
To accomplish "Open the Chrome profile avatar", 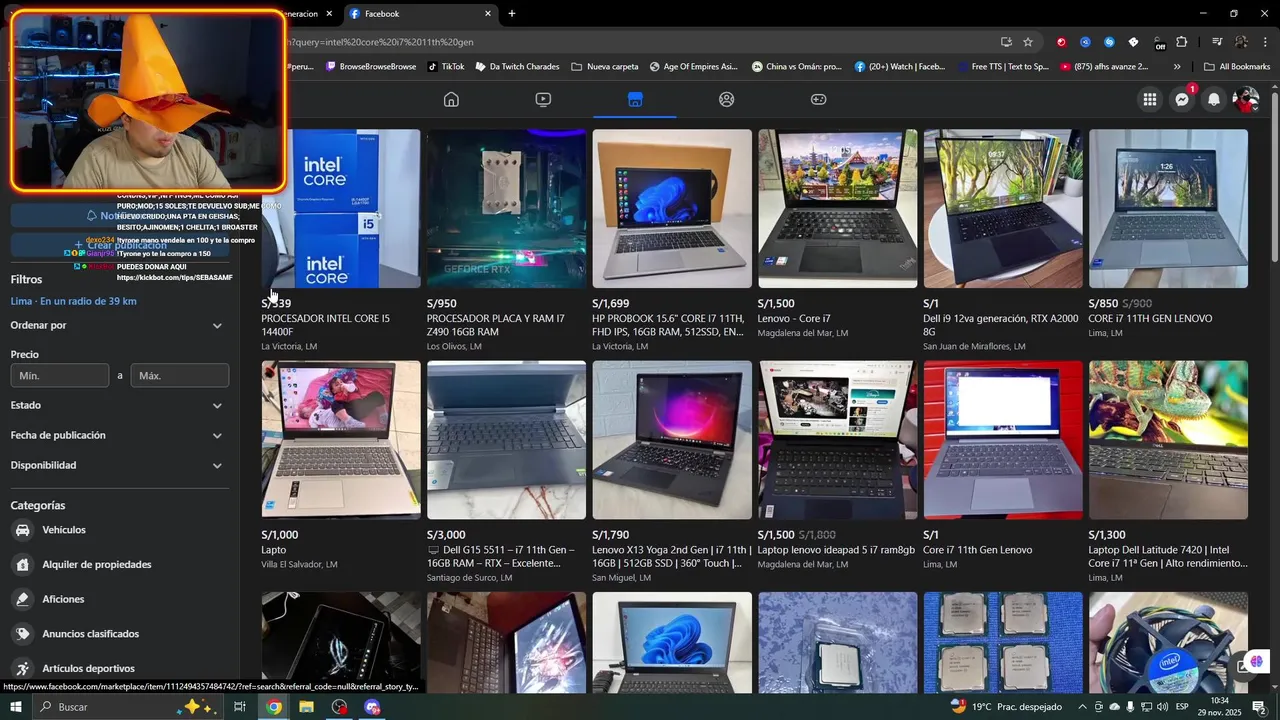I will [x=1241, y=42].
